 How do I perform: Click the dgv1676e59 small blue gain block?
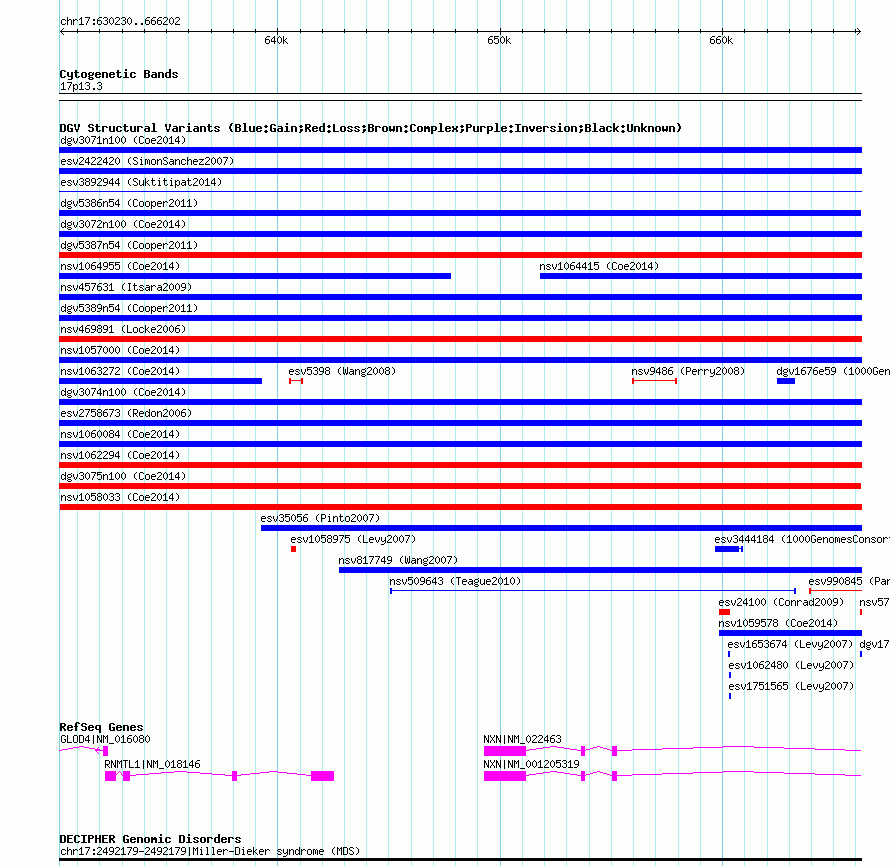[786, 381]
